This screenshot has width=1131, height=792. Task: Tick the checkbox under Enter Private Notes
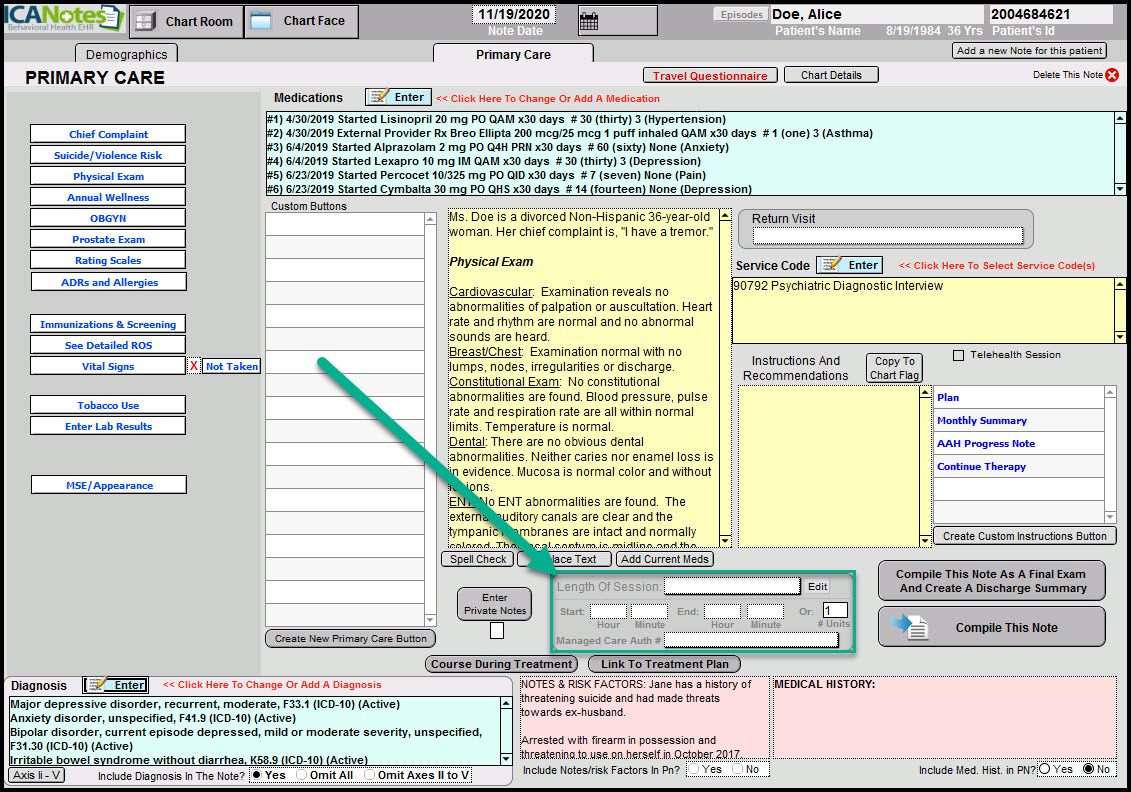pos(496,631)
